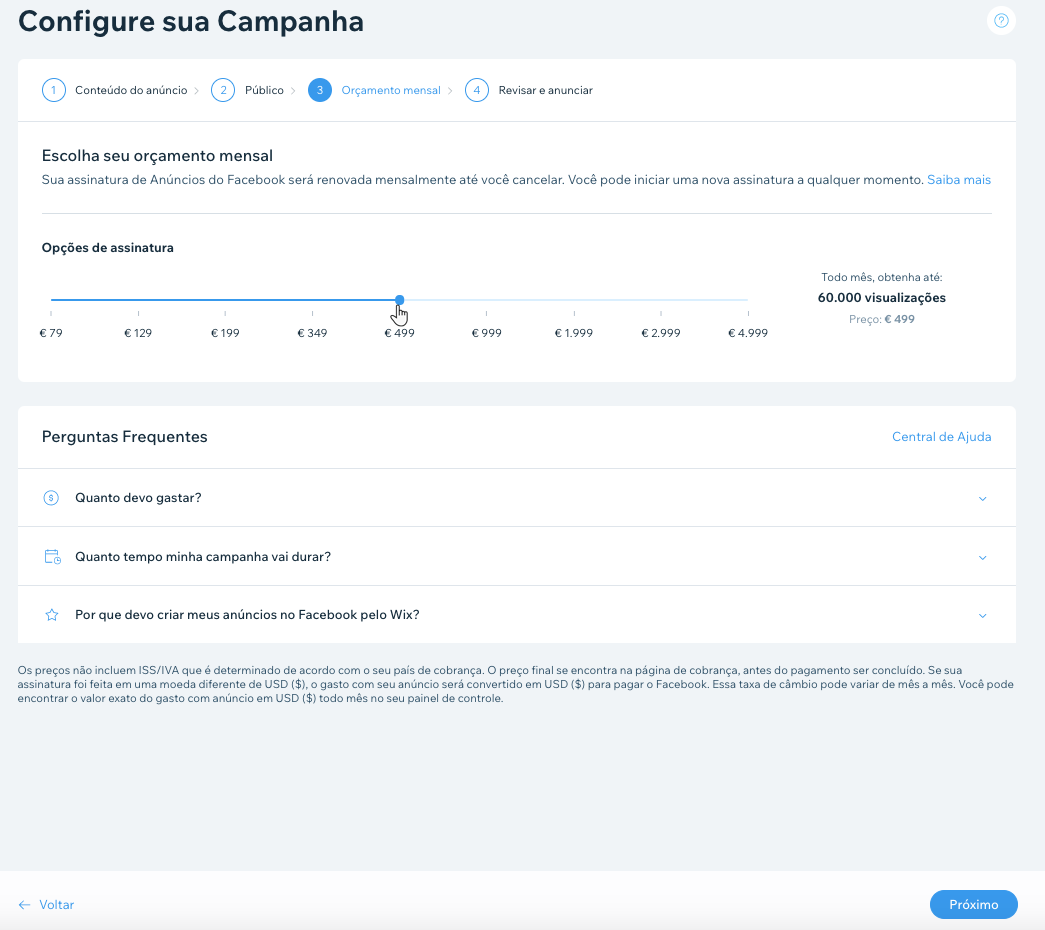Open the Central de Ajuda link
This screenshot has width=1045, height=930.
point(942,437)
